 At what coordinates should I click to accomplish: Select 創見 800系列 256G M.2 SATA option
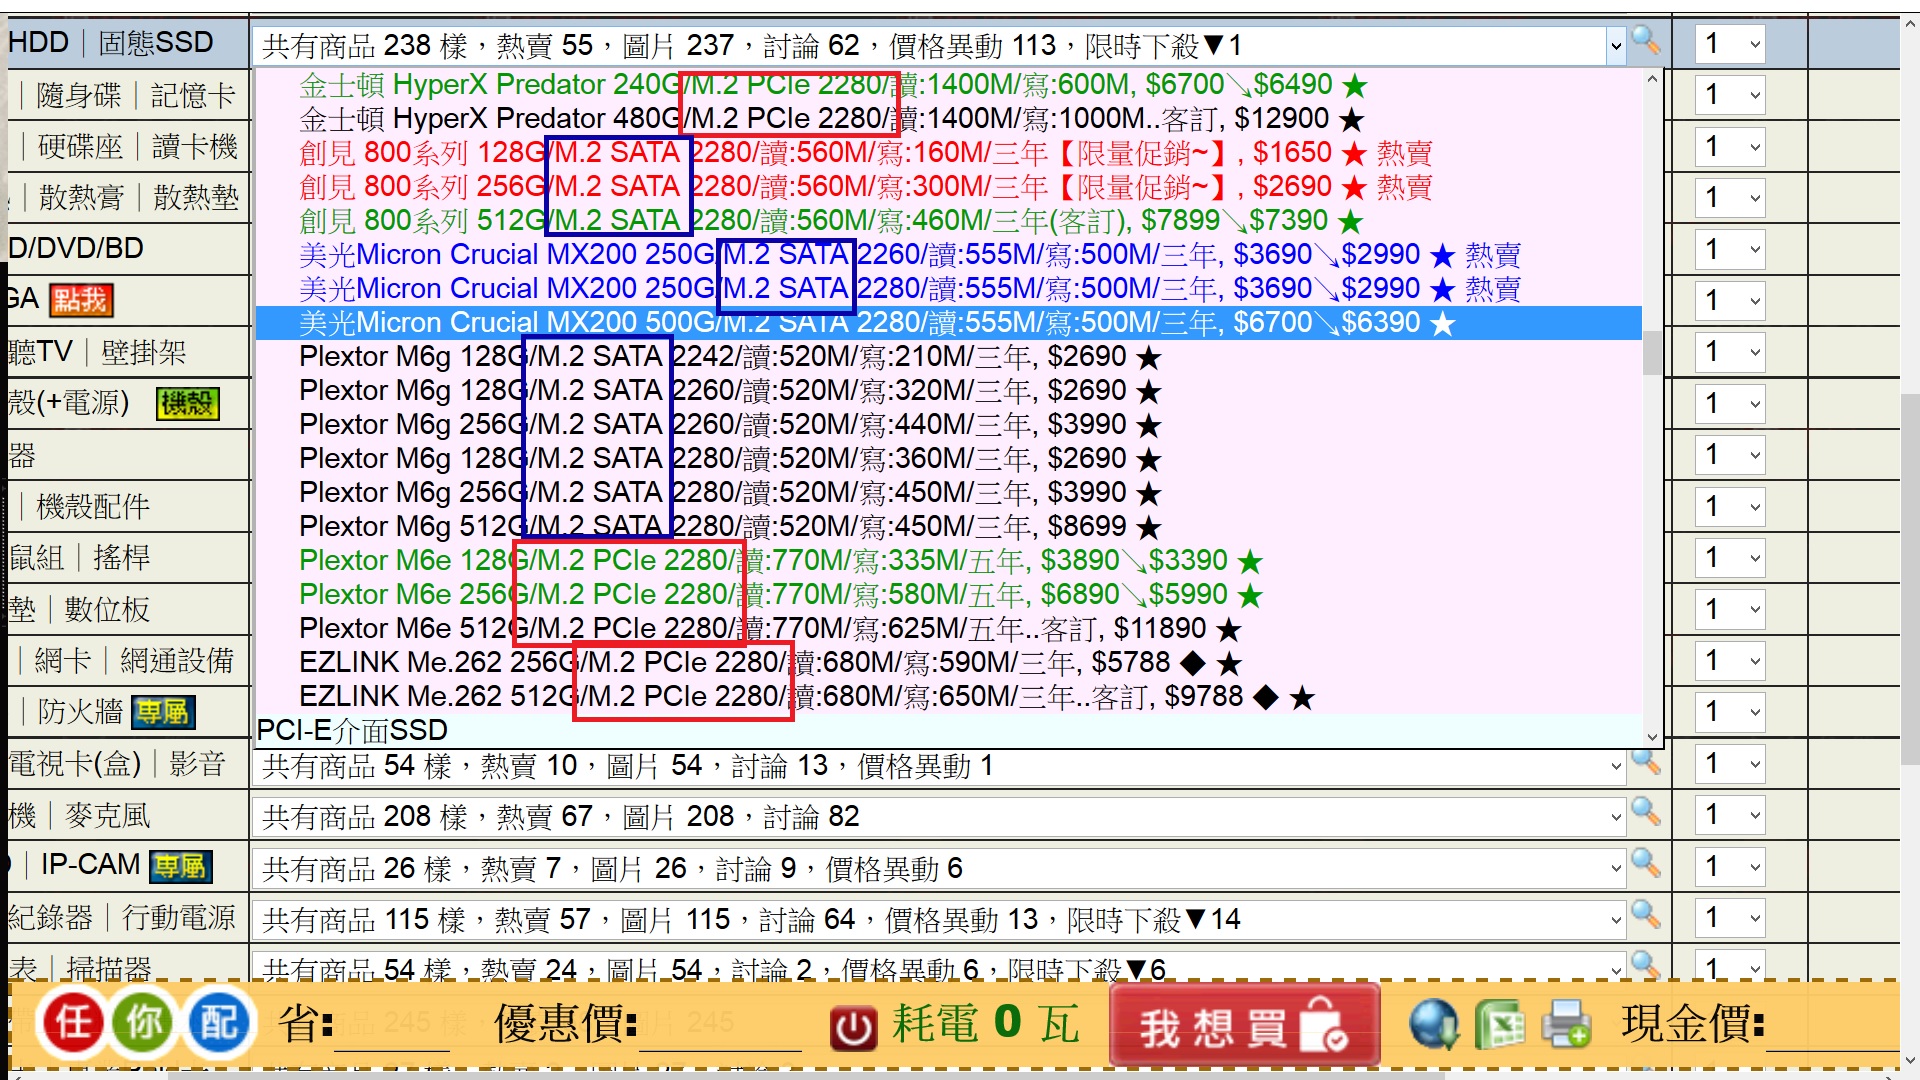tap(949, 187)
